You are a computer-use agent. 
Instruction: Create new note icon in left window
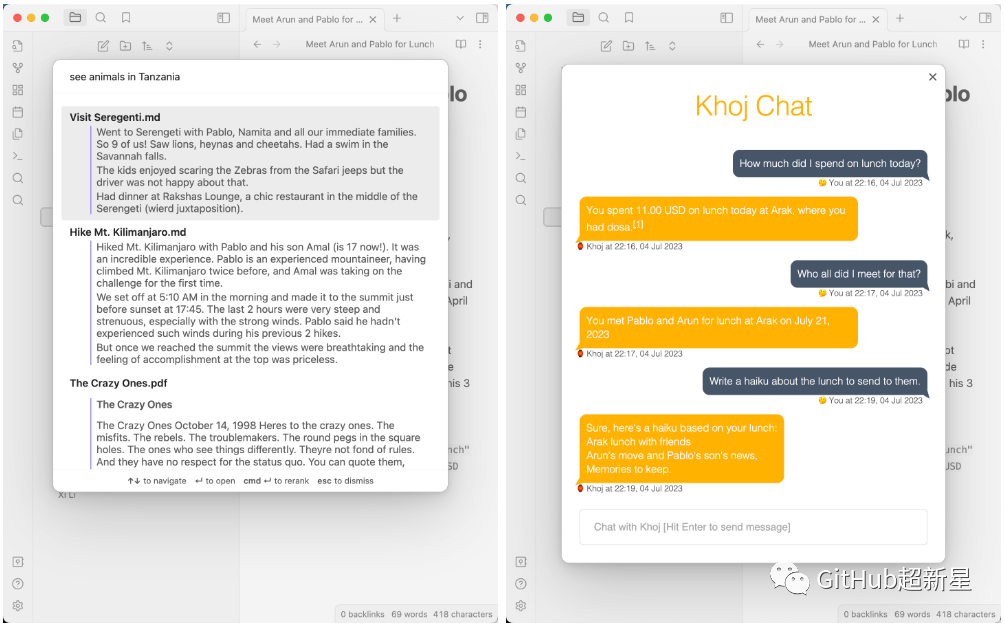pos(103,46)
